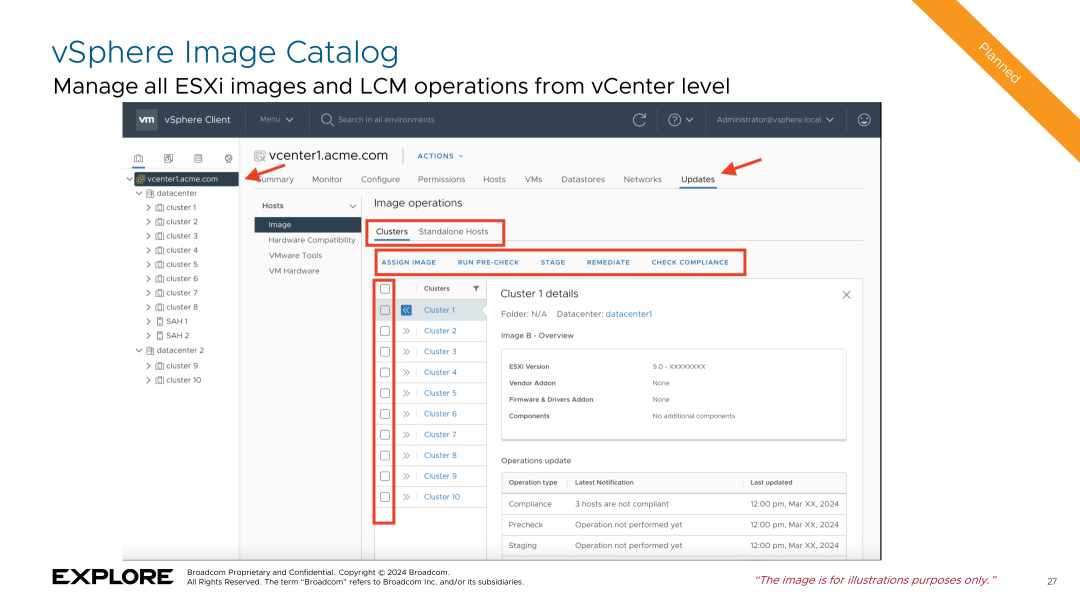Select Hardware Compatibility in sidebar
This screenshot has height=608, width=1080.
point(312,240)
